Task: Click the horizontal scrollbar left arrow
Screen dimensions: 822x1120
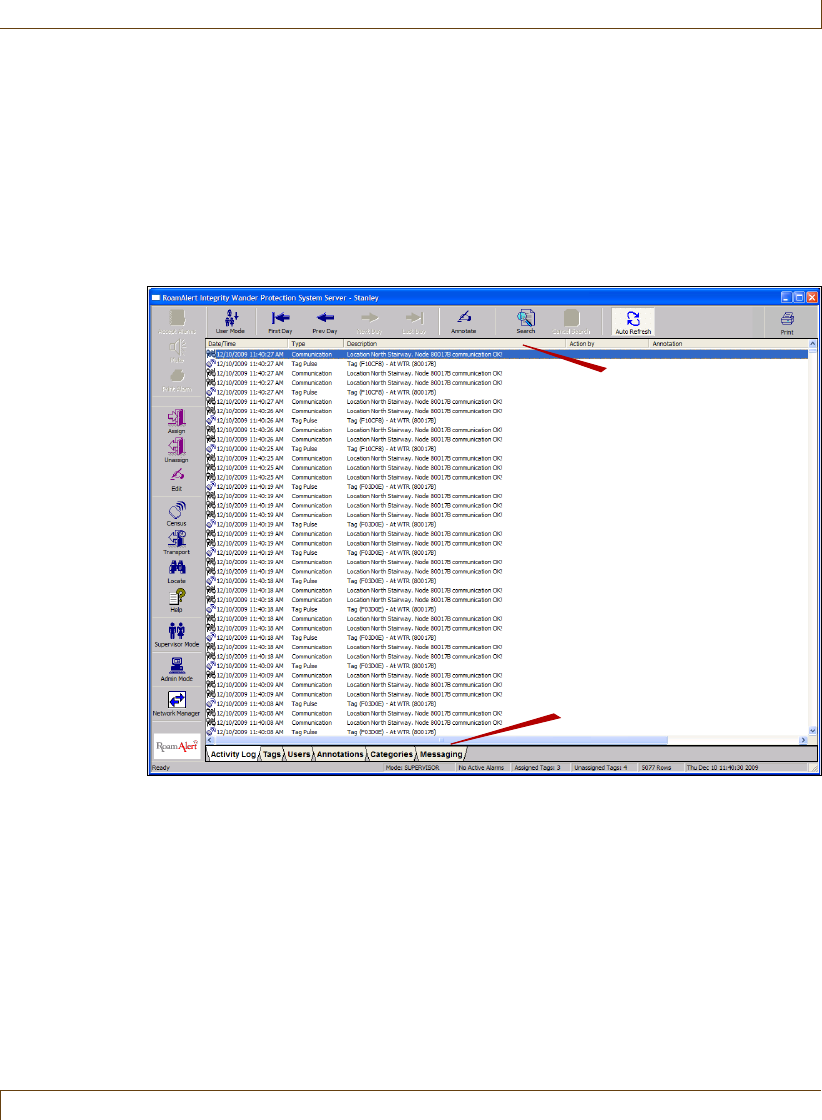Action: click(210, 741)
